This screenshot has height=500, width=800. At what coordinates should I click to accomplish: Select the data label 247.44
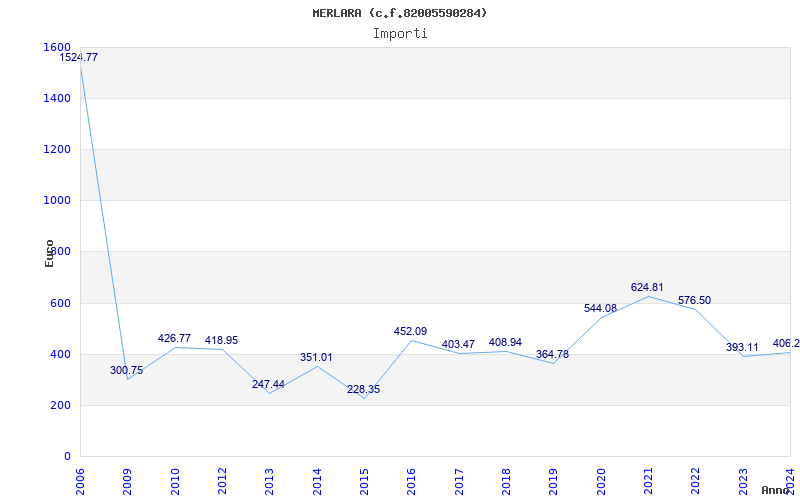click(x=268, y=384)
